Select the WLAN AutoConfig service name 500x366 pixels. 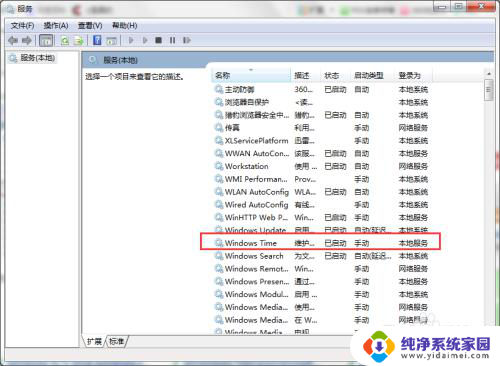coord(257,192)
